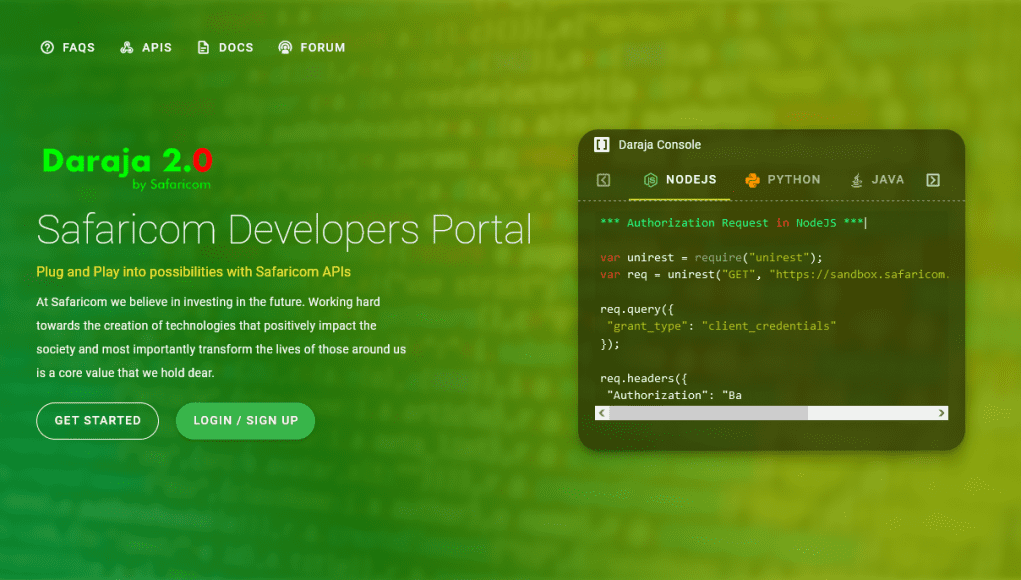This screenshot has width=1021, height=580.
Task: Click "Plug and Play into possibilities" tagline
Action: pyautogui.click(x=193, y=271)
